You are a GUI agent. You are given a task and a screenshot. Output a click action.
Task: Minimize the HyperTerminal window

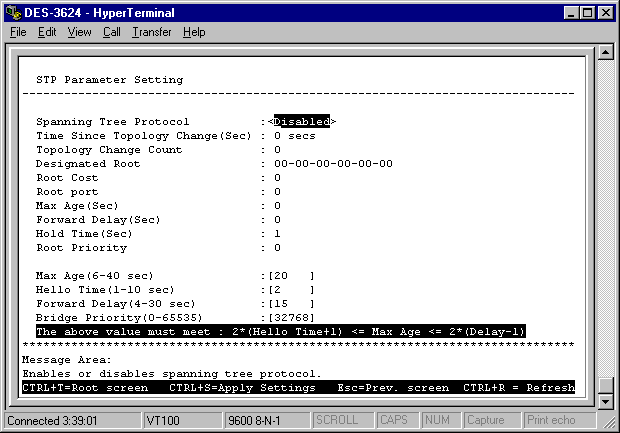click(571, 13)
